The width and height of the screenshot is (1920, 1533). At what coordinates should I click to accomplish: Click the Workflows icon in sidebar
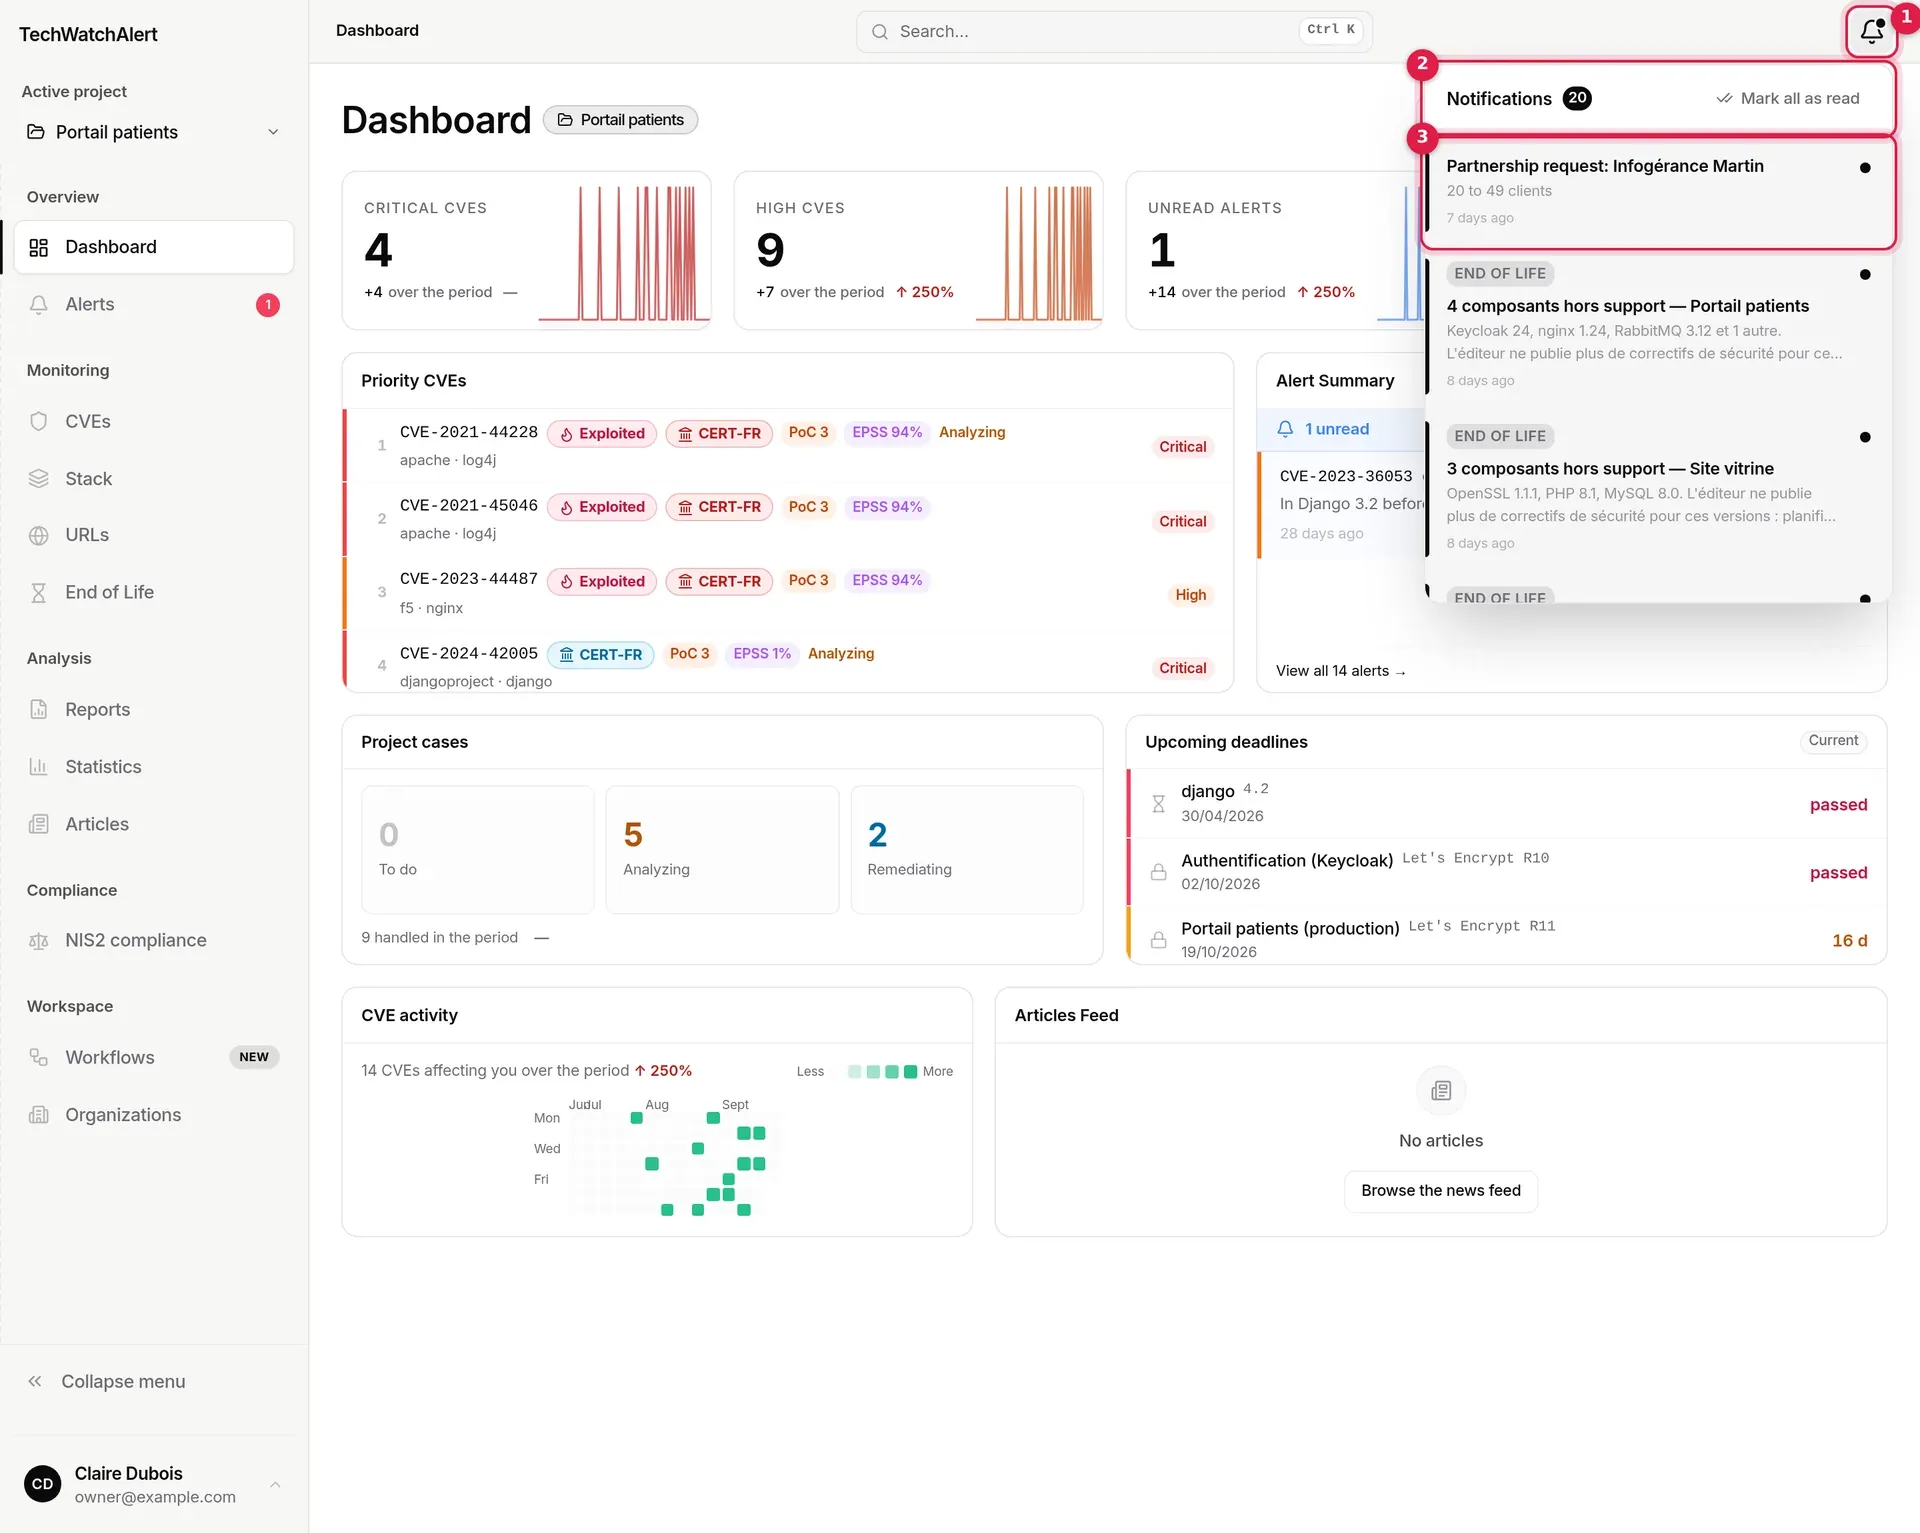(39, 1058)
